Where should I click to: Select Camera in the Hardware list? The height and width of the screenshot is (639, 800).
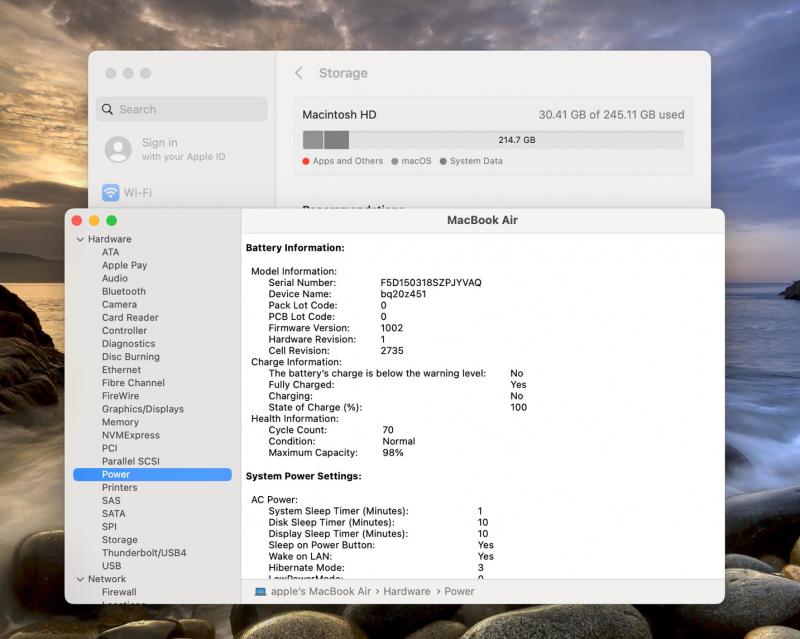click(x=119, y=305)
